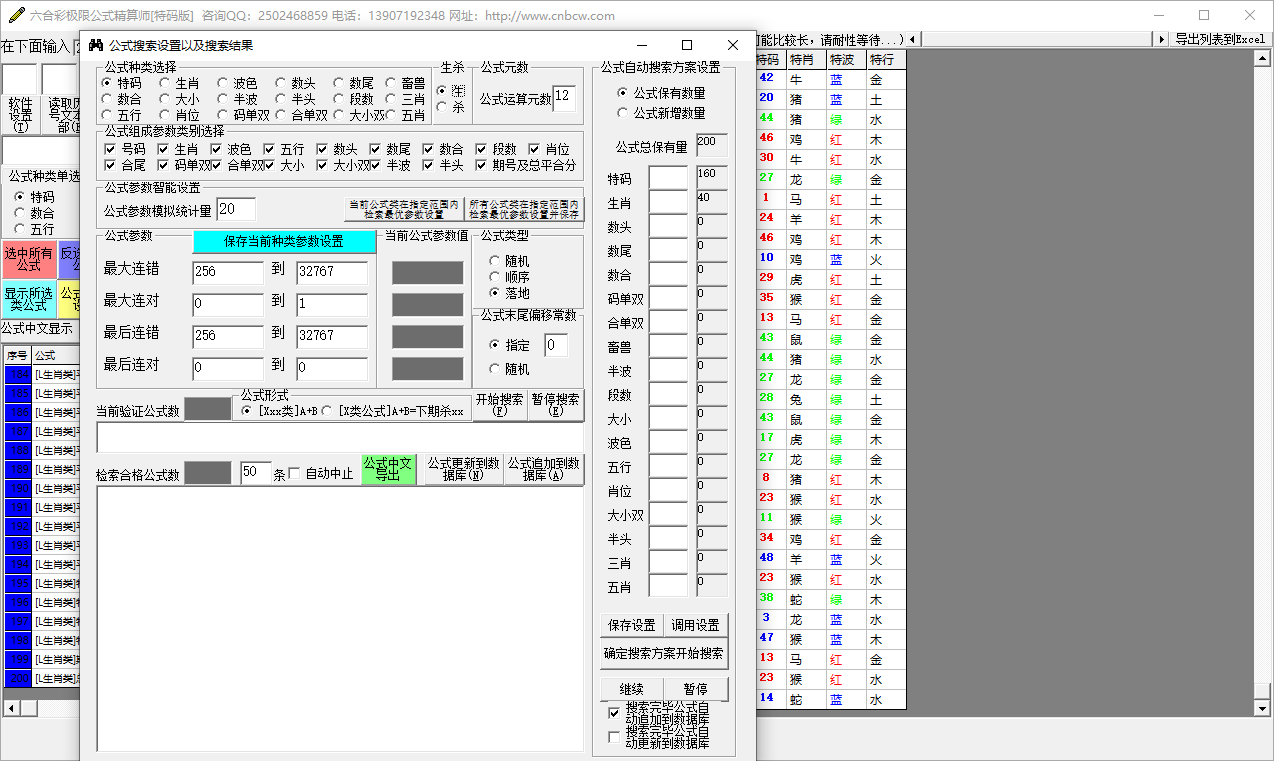
Task: Click the 保存设置 button
Action: [x=632, y=625]
